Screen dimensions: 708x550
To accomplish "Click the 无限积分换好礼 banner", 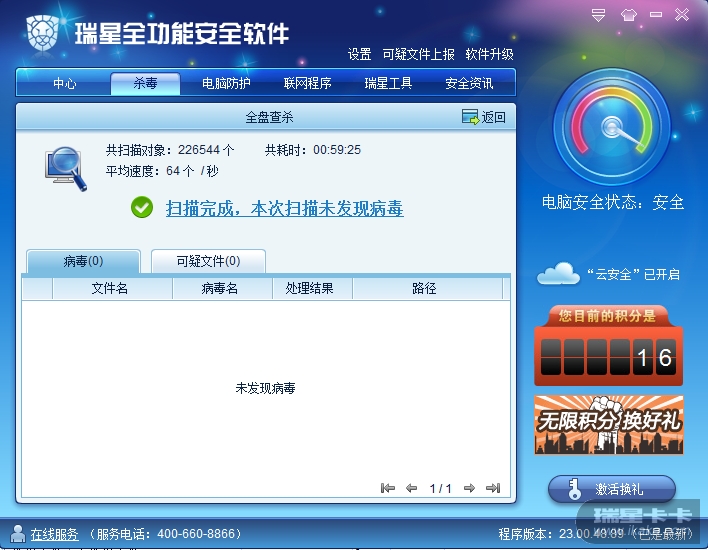I will click(x=609, y=424).
